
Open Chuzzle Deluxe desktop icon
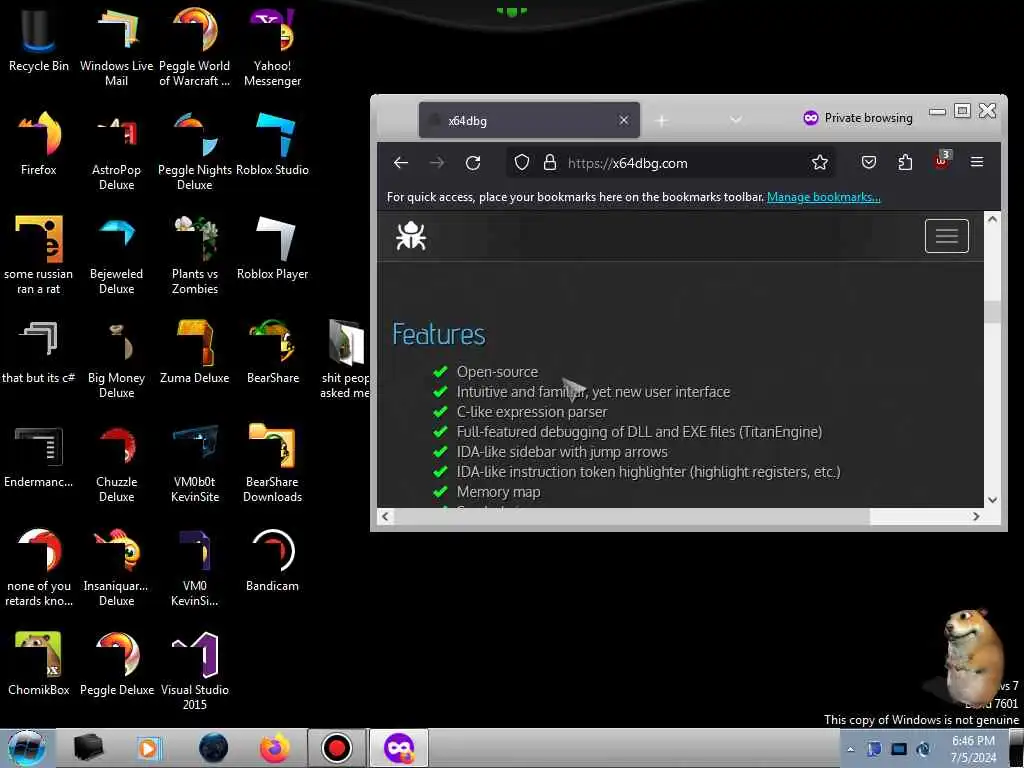[x=116, y=463]
